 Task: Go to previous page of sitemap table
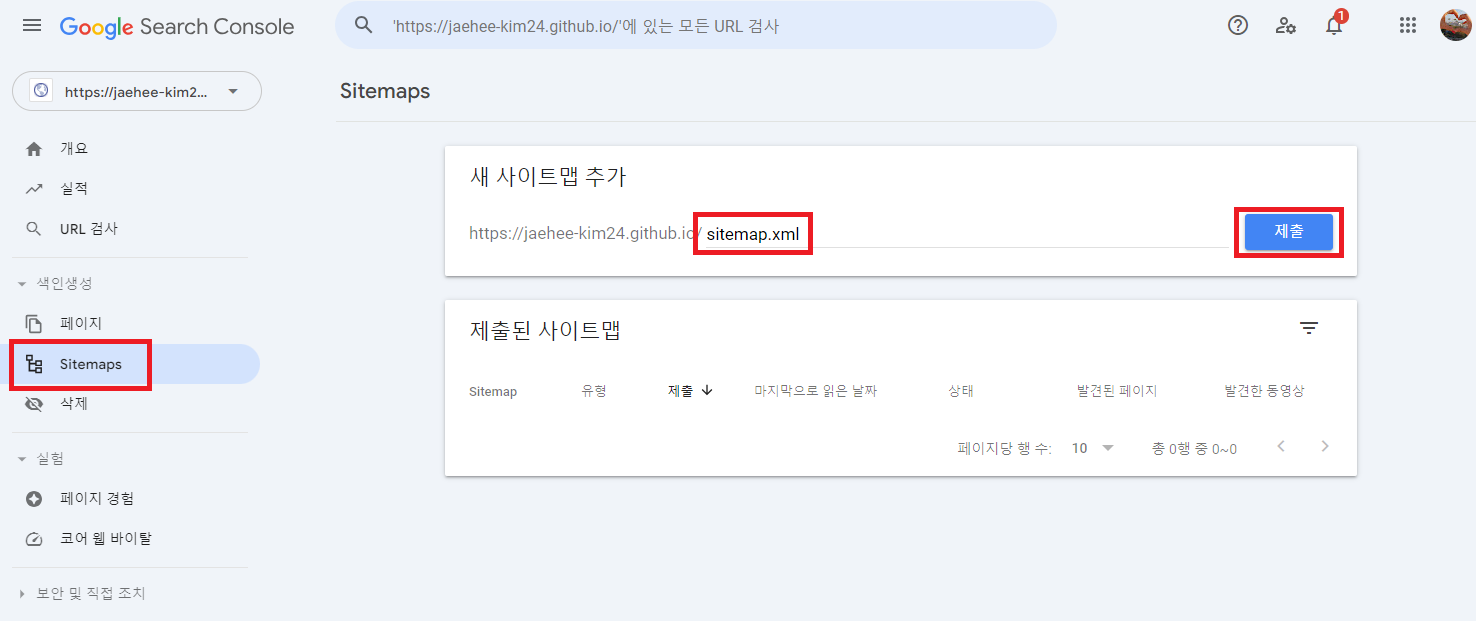[x=1281, y=446]
